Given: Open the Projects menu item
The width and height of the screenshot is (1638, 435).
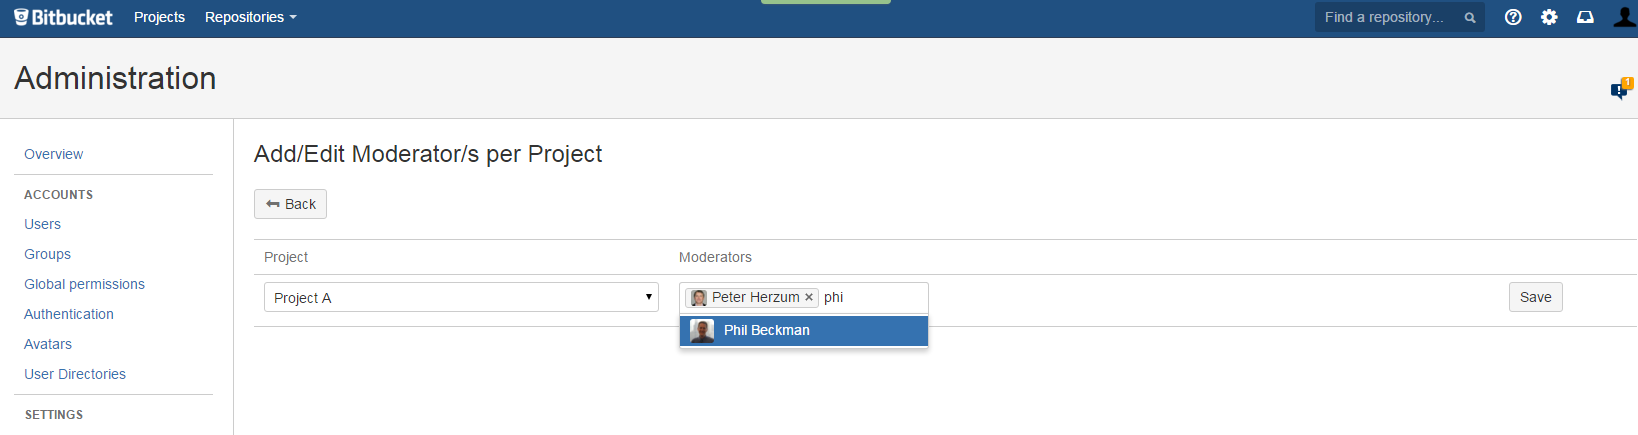Looking at the screenshot, I should [x=159, y=17].
